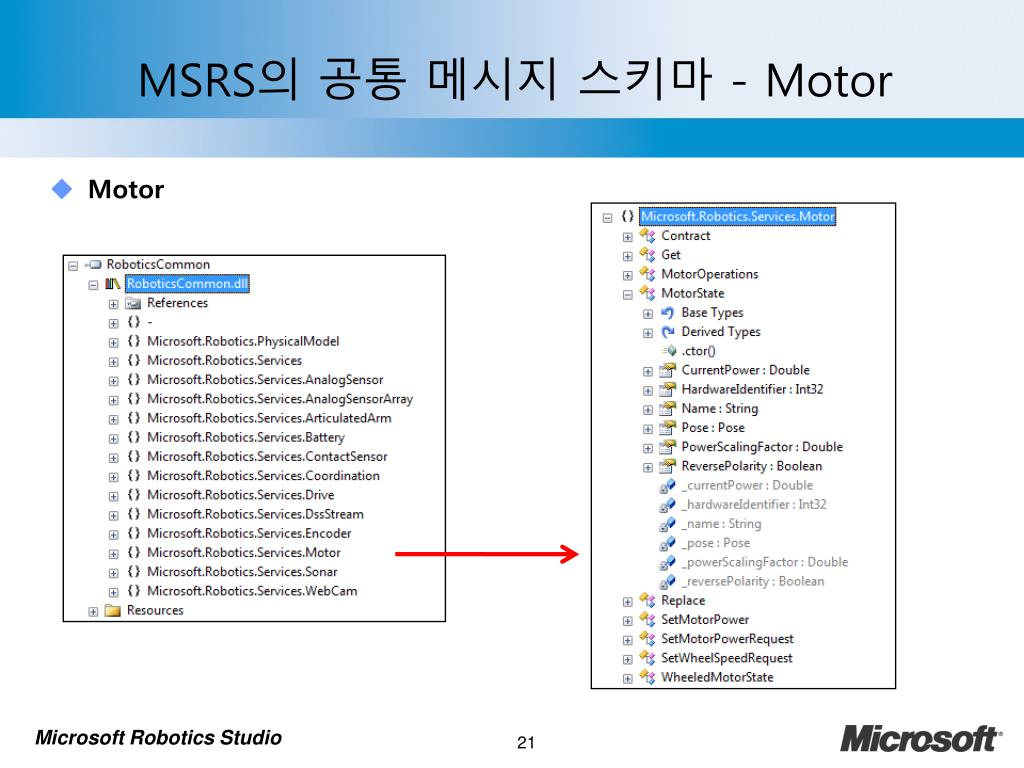Collapse the RoboticsCommon root node
Screen dimensions: 1024x768
73,266
